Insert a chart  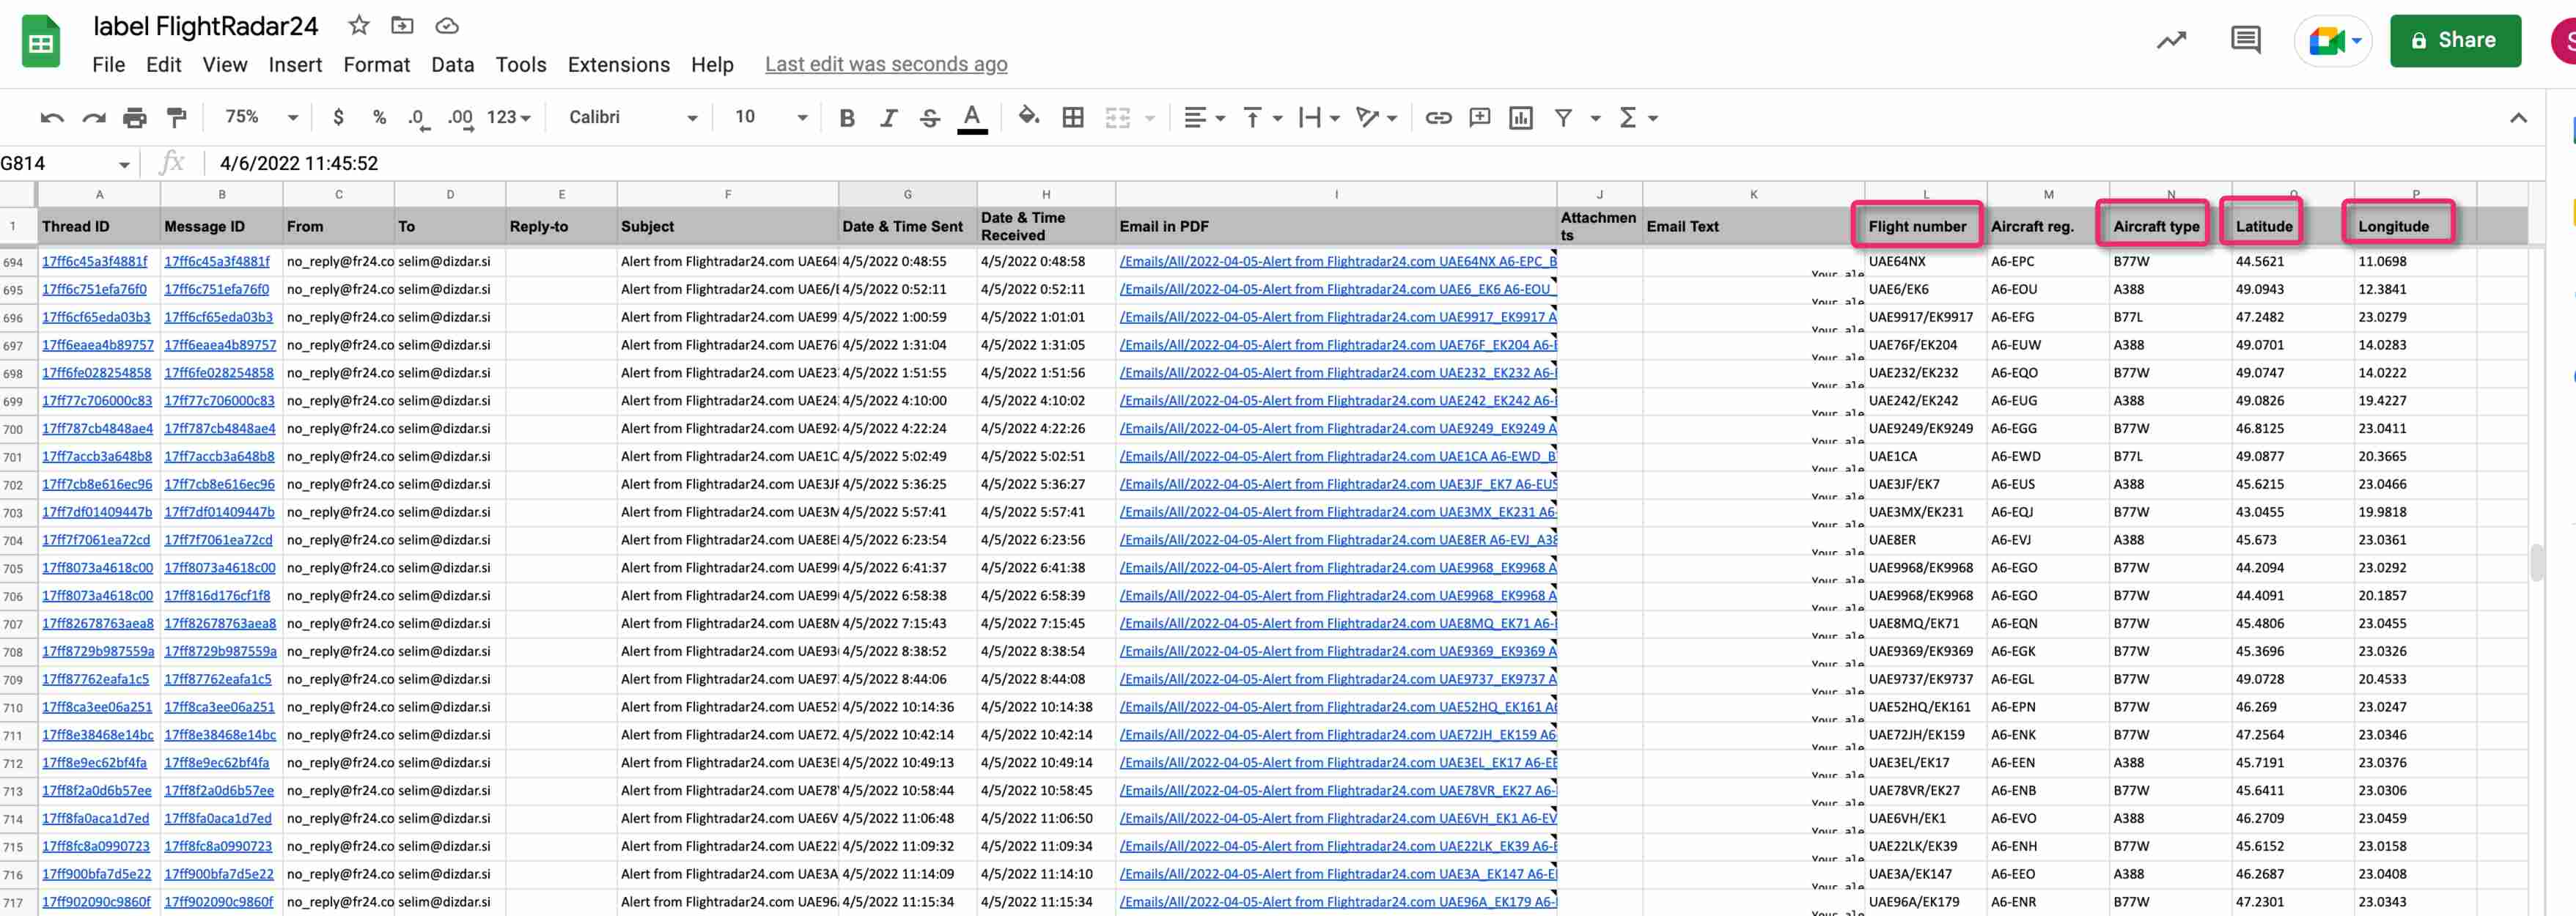[x=1521, y=118]
